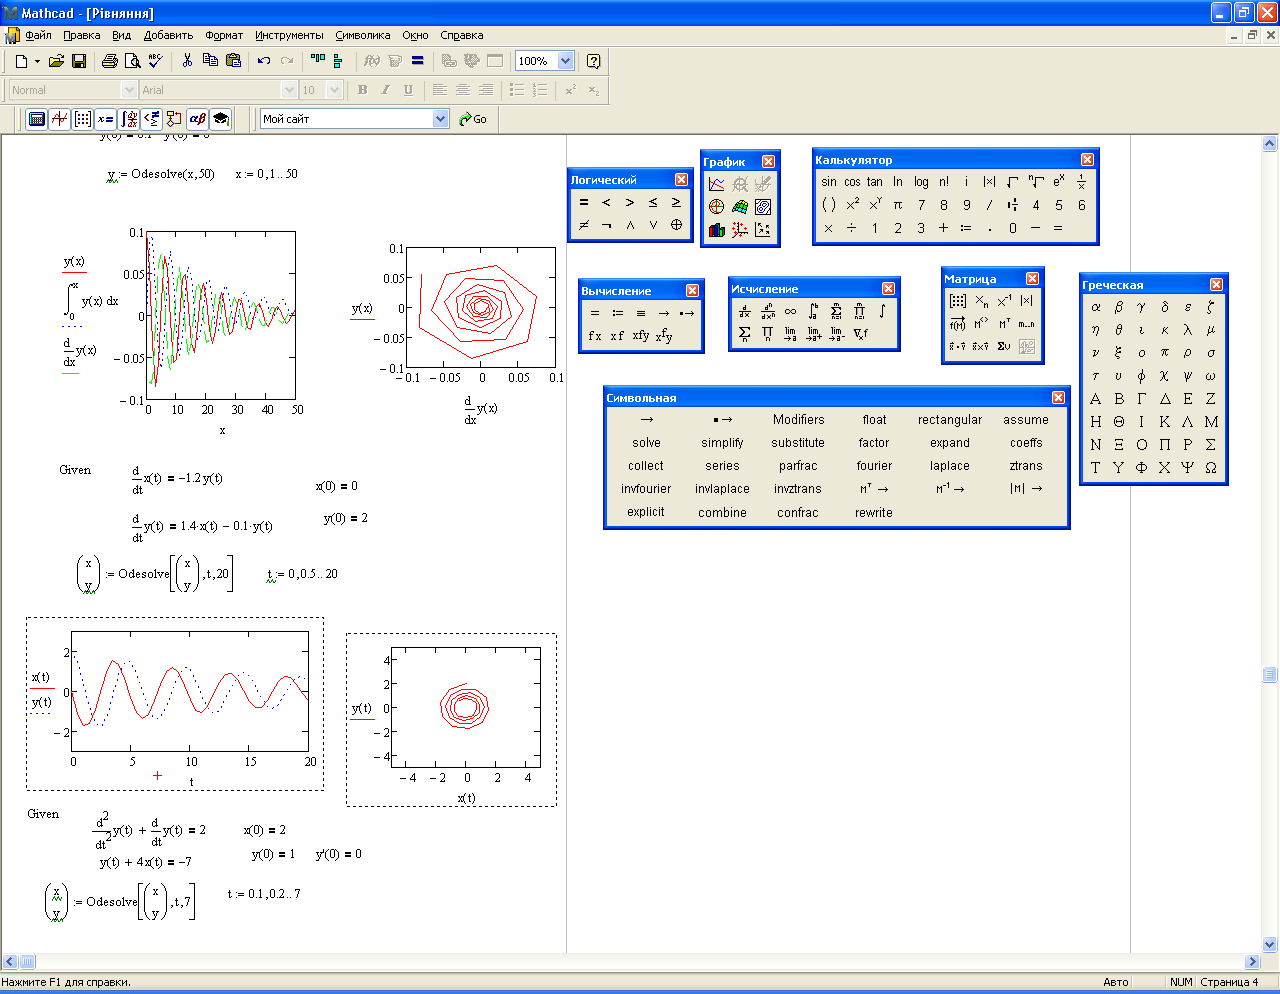Insert the definite integral in Исчисление palette

(813, 311)
